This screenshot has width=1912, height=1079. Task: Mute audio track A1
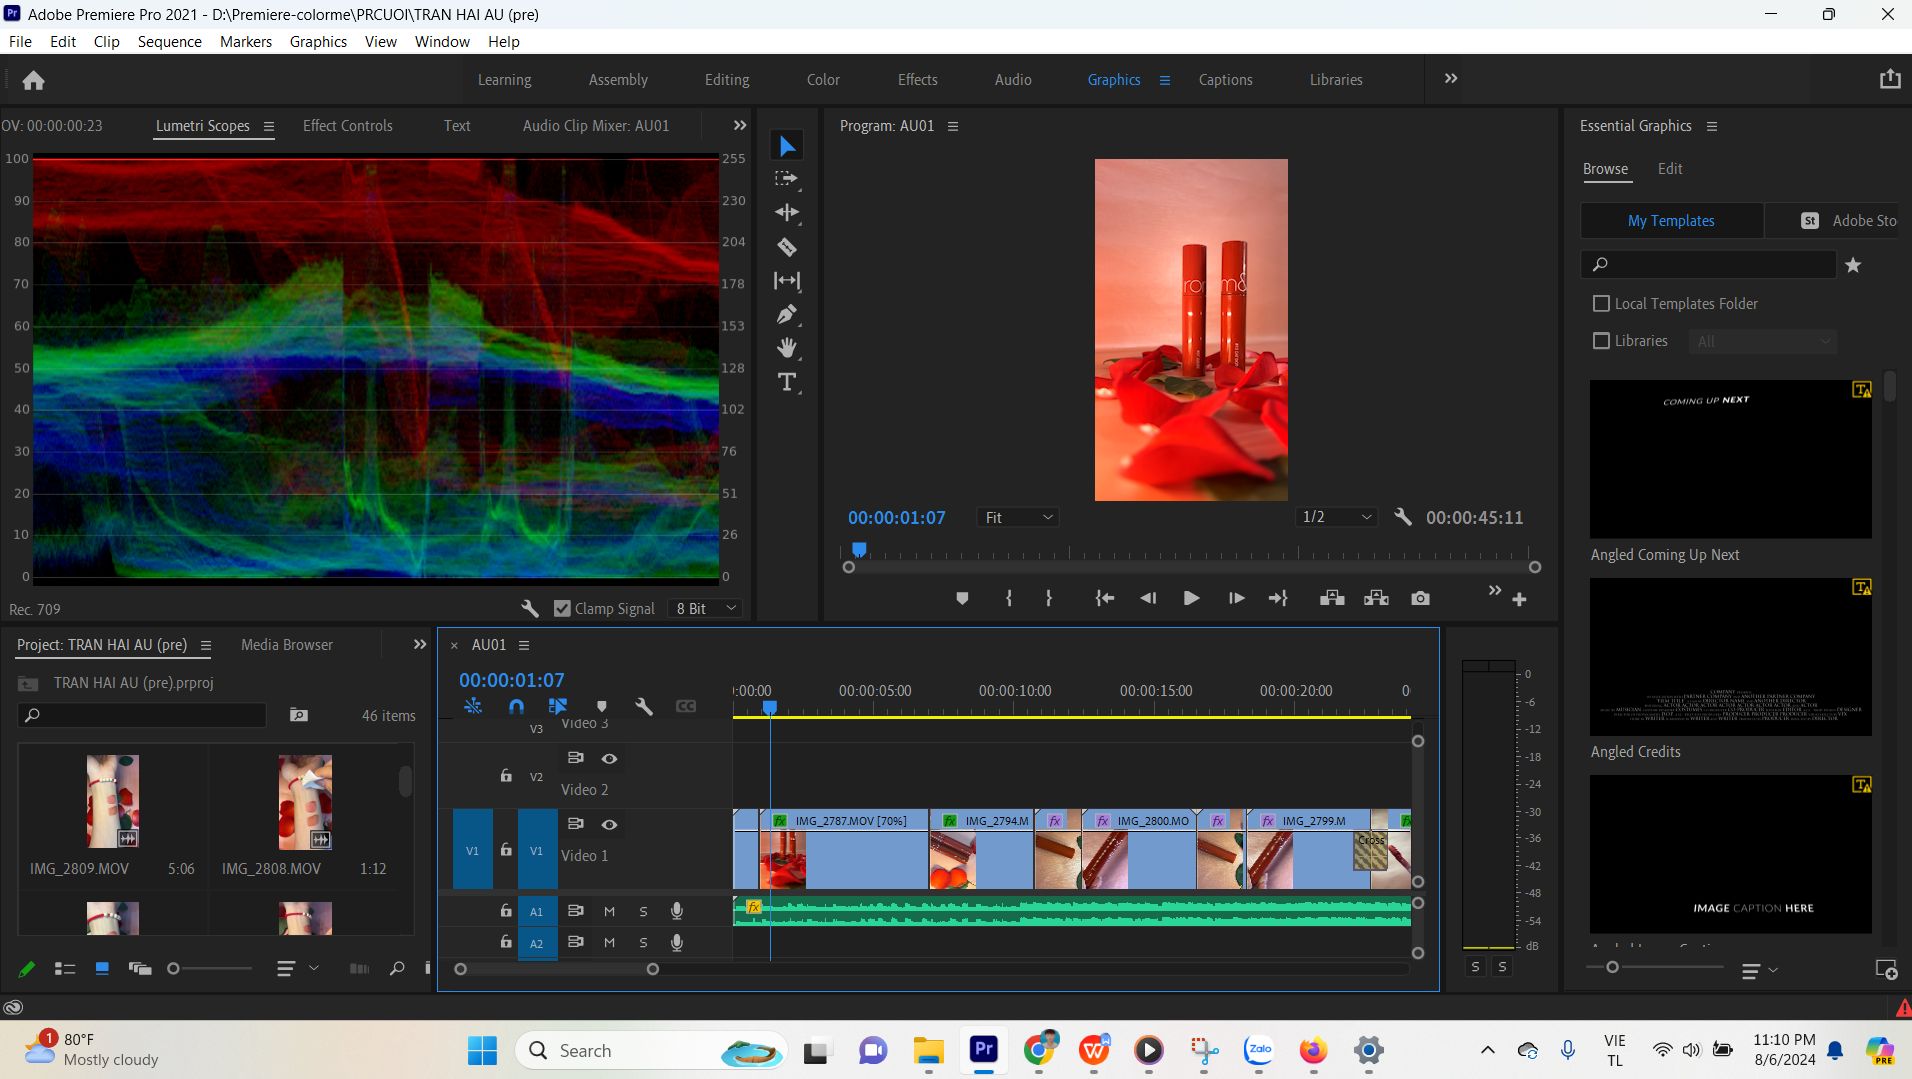pos(609,911)
